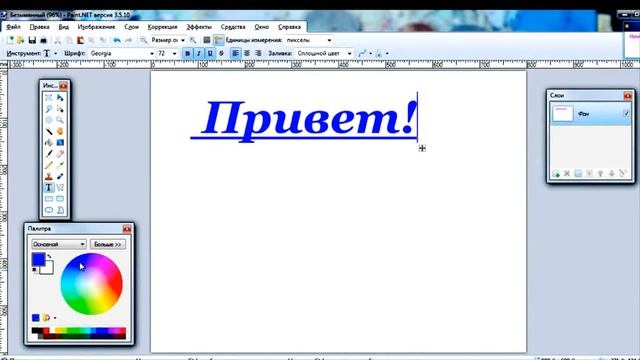Open the Эффекты menu
This screenshot has height=360, width=640.
pyautogui.click(x=199, y=27)
